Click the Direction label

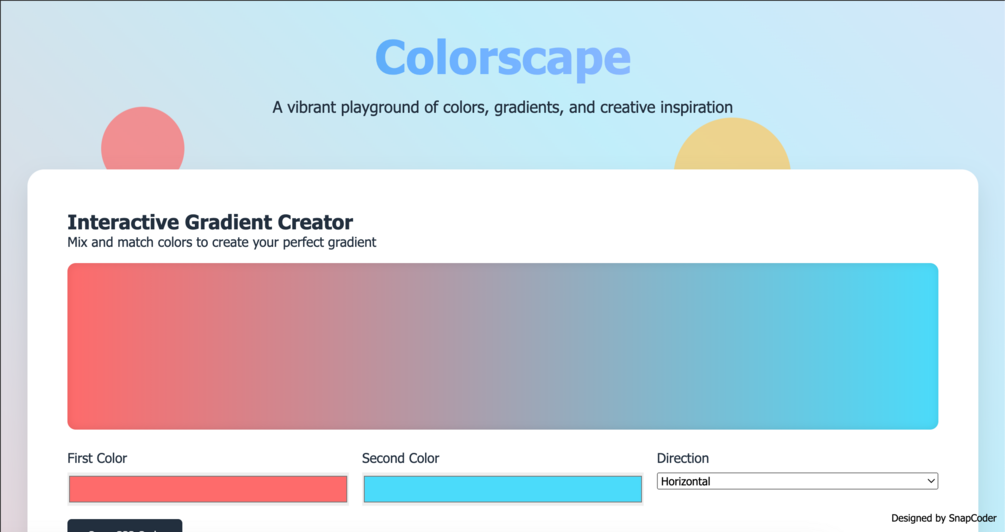tap(683, 458)
